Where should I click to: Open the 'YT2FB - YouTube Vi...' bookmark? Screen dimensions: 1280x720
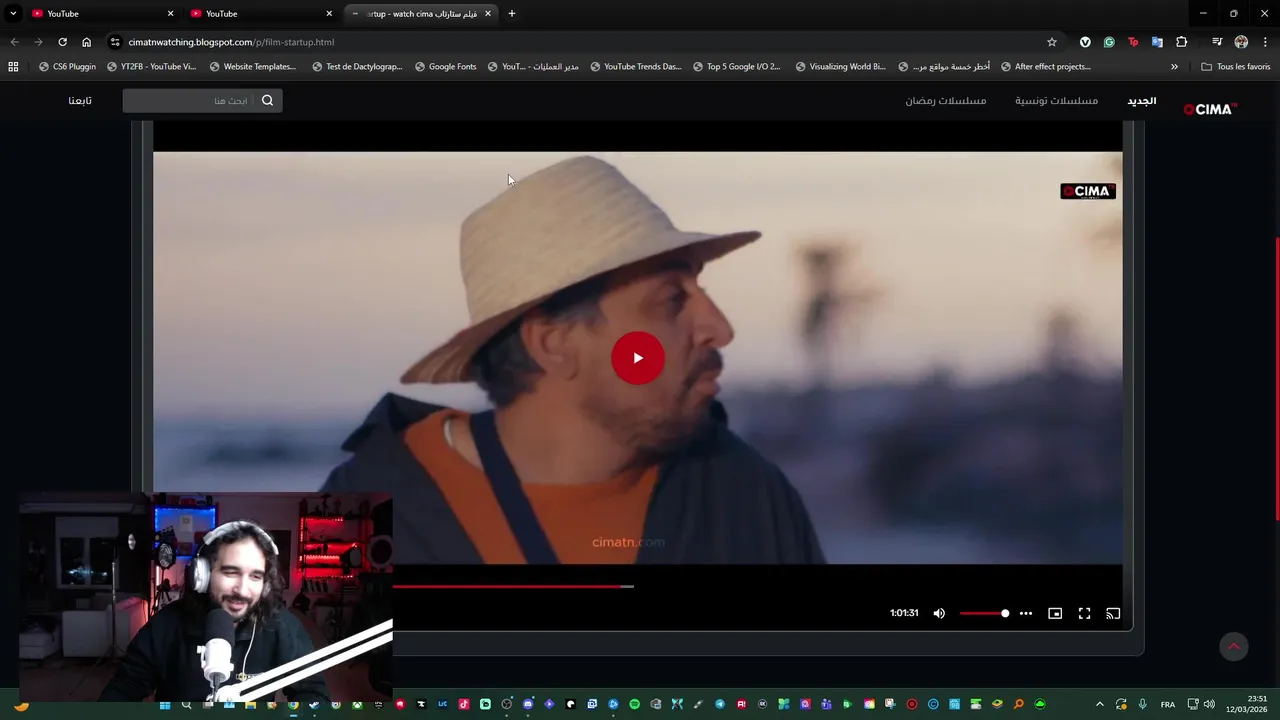151,66
